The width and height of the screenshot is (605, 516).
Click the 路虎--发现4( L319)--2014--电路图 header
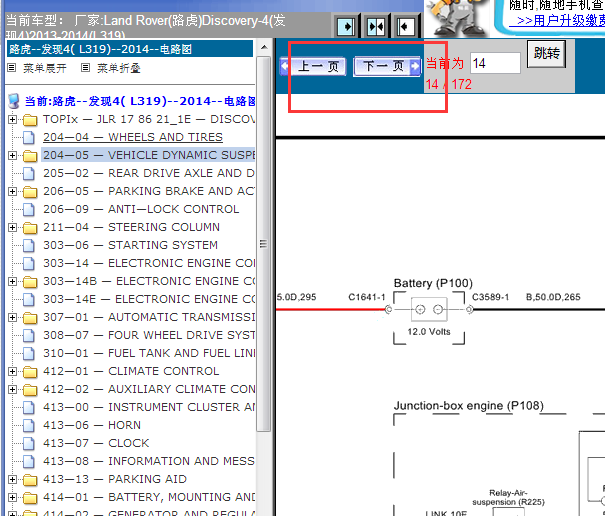[130, 49]
